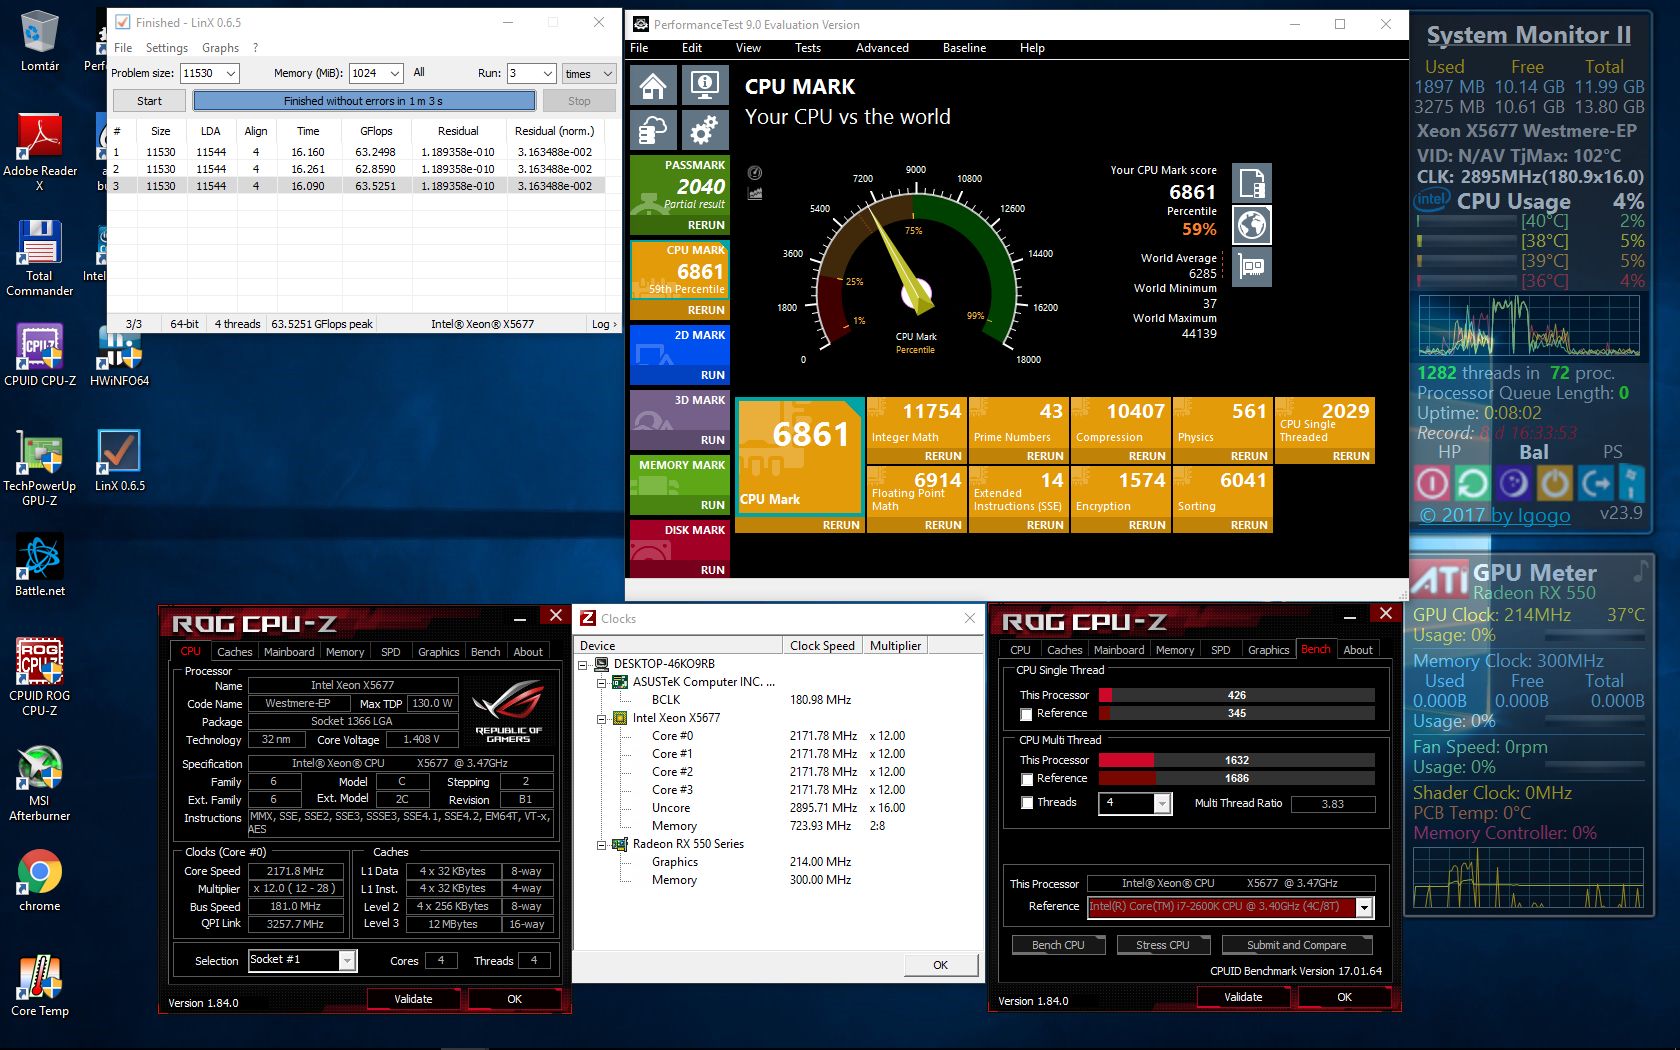Click the Start button in LinX
This screenshot has width=1680, height=1050.
coord(149,101)
